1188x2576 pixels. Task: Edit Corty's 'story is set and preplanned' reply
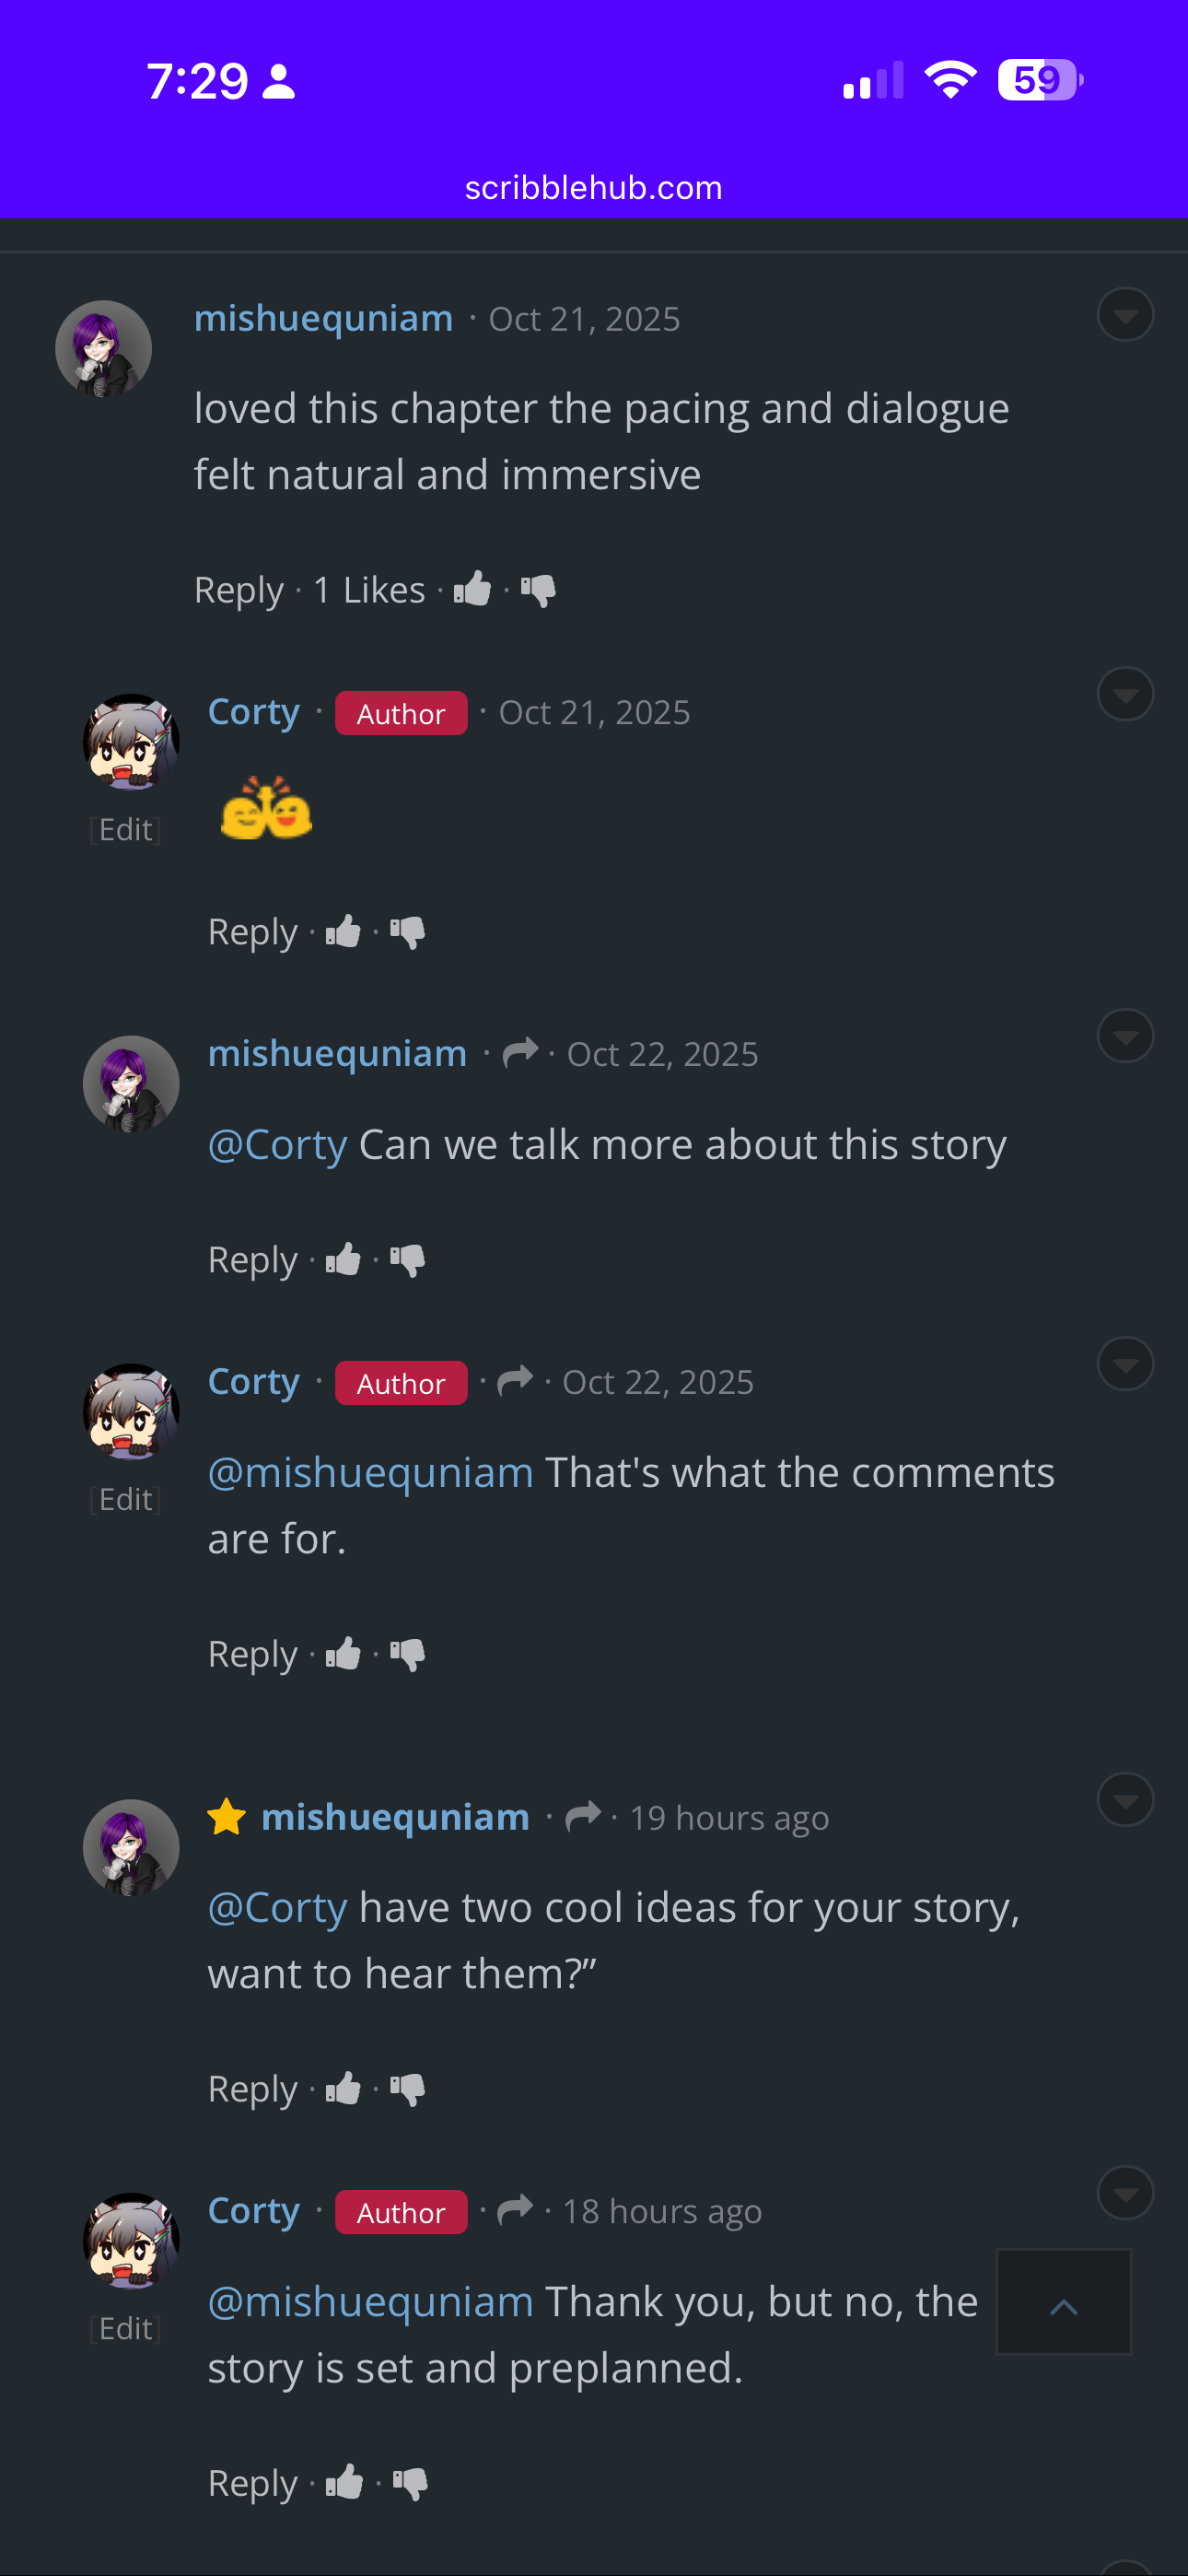pos(126,2328)
